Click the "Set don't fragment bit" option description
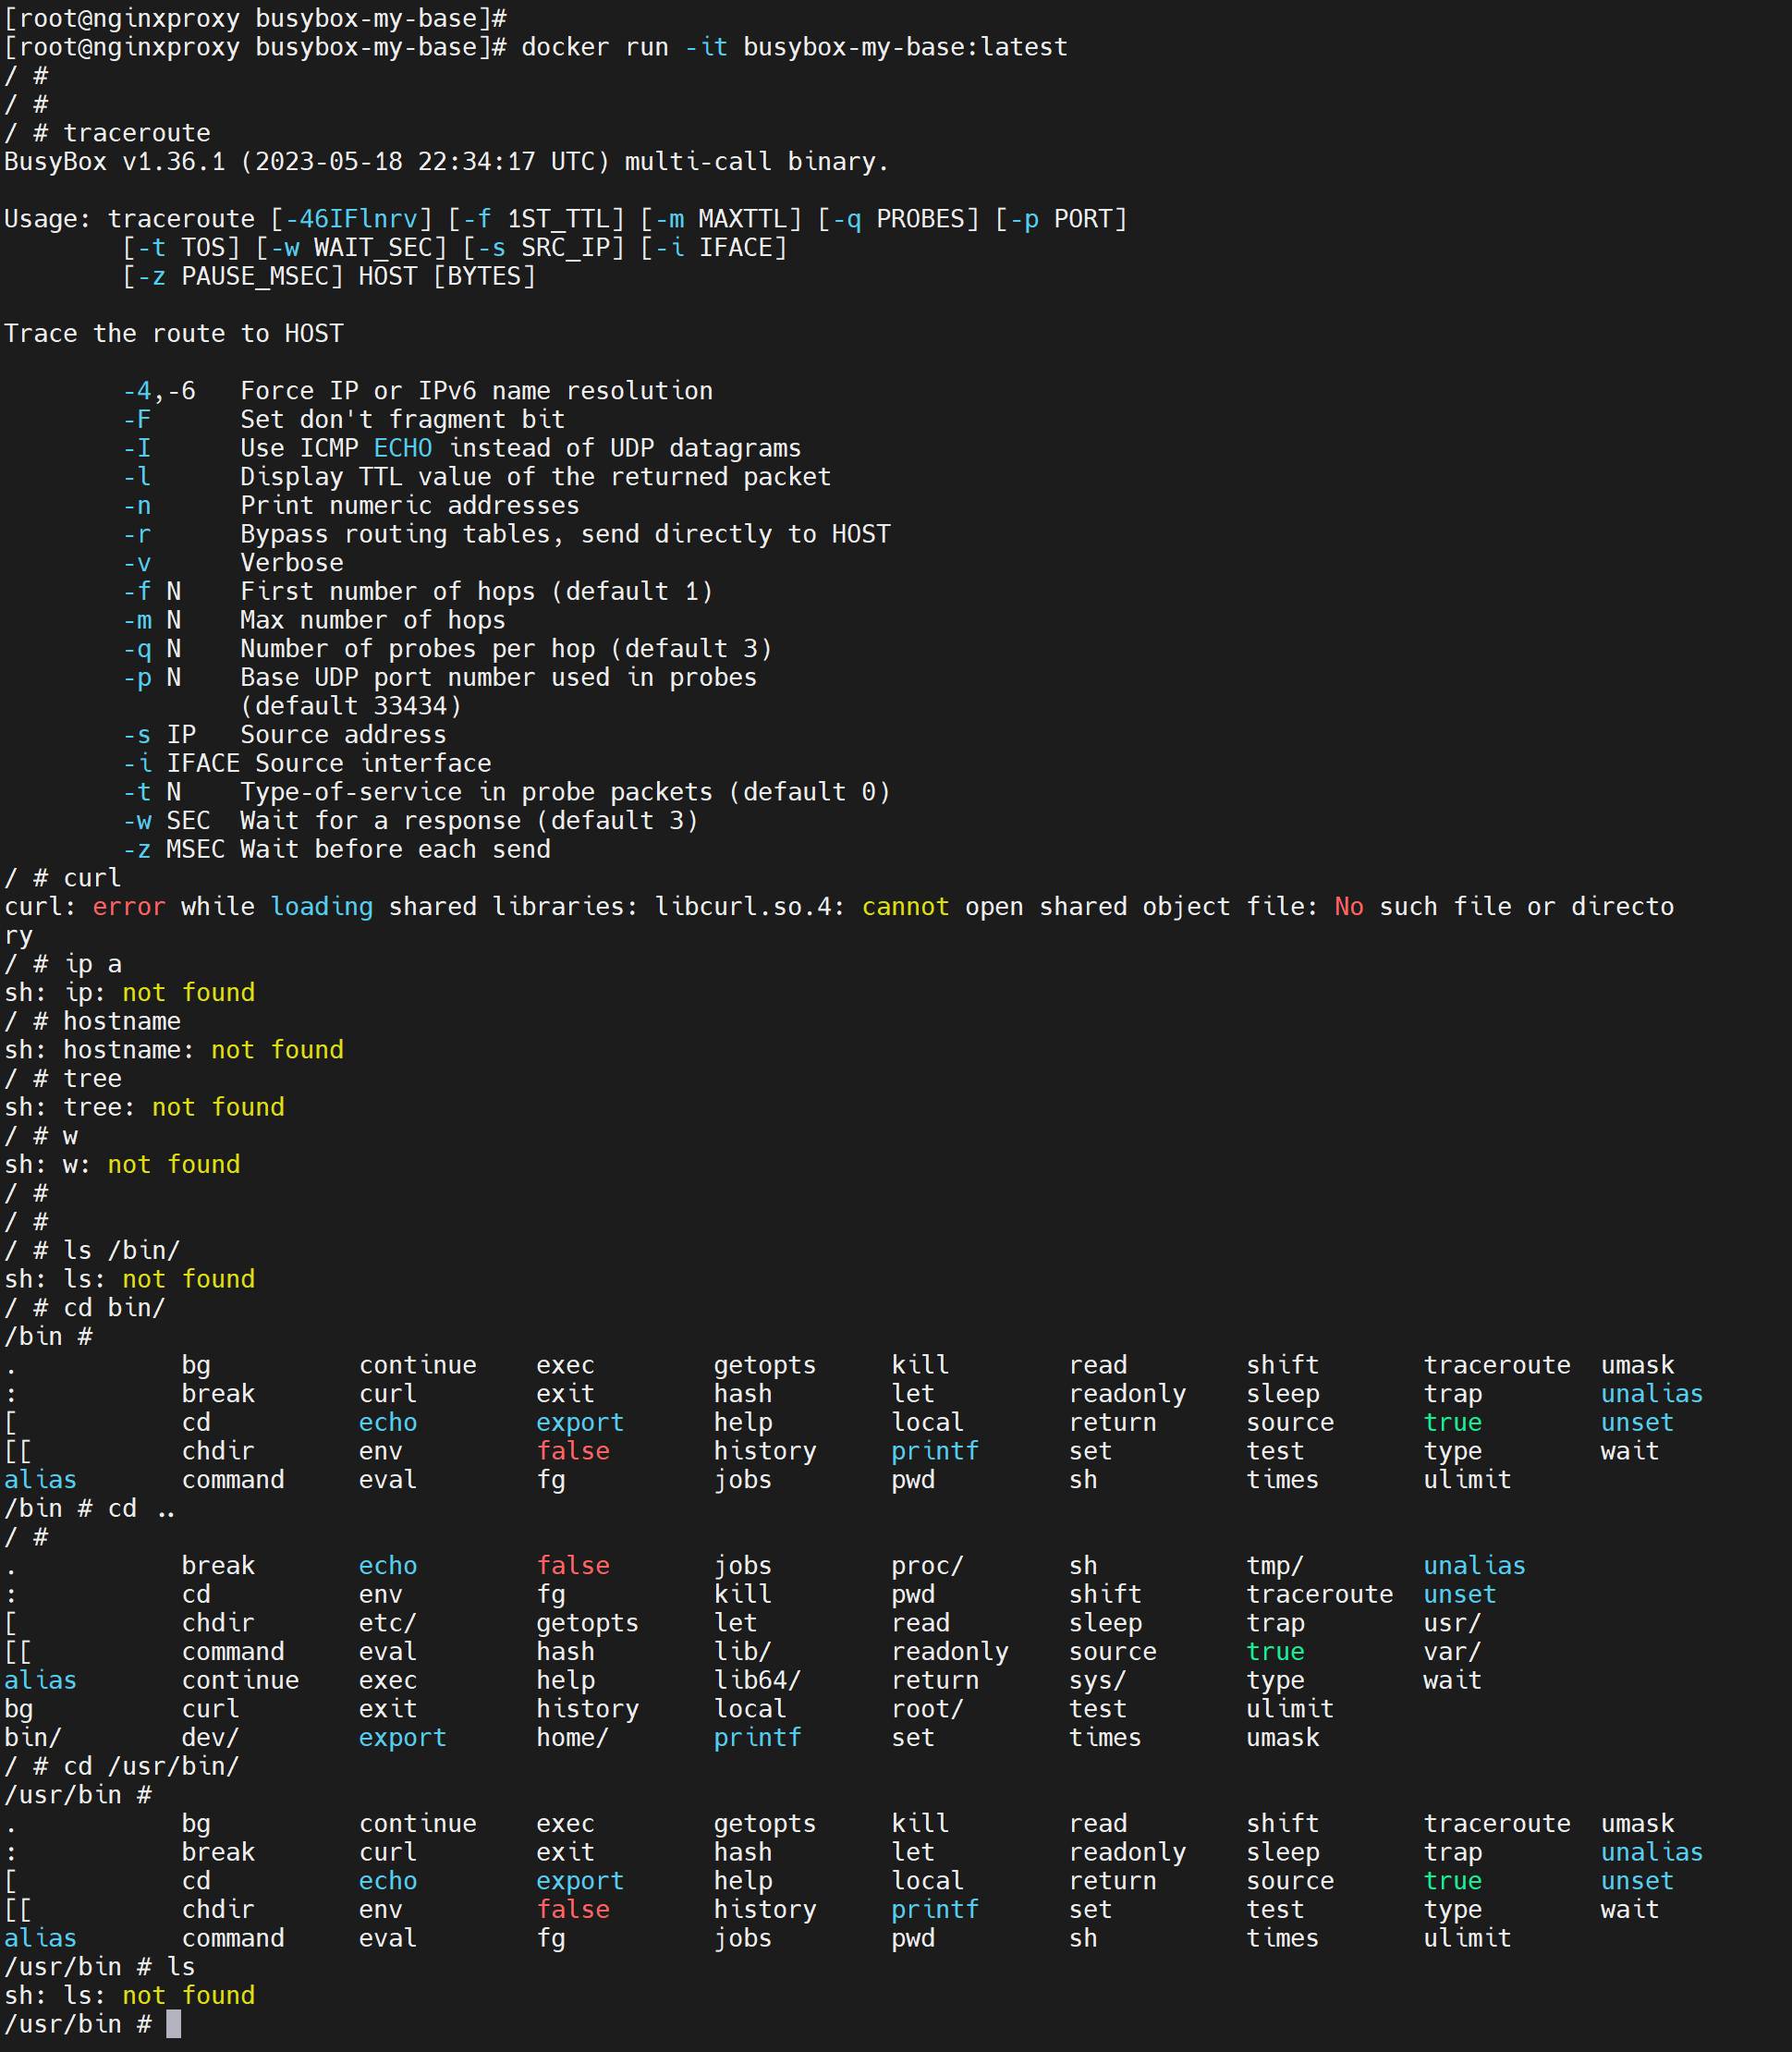The image size is (1792, 2052). (x=402, y=420)
